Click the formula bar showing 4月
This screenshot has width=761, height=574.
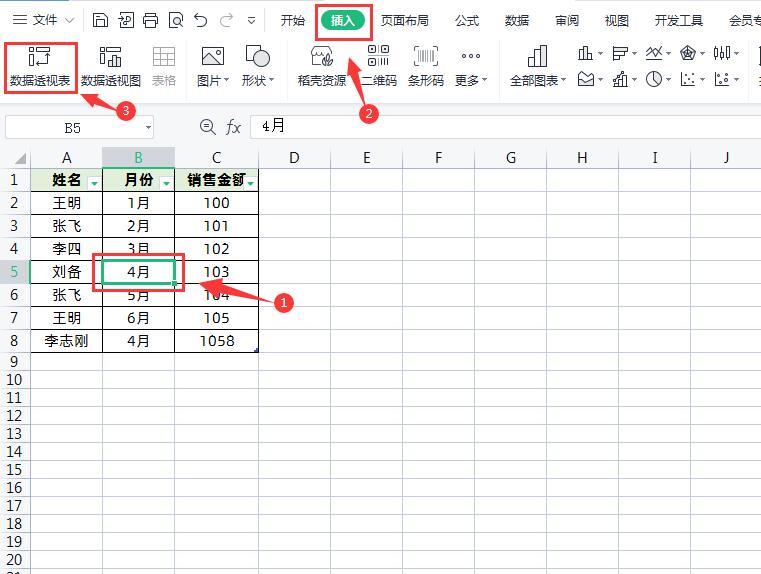pyautogui.click(x=505, y=127)
